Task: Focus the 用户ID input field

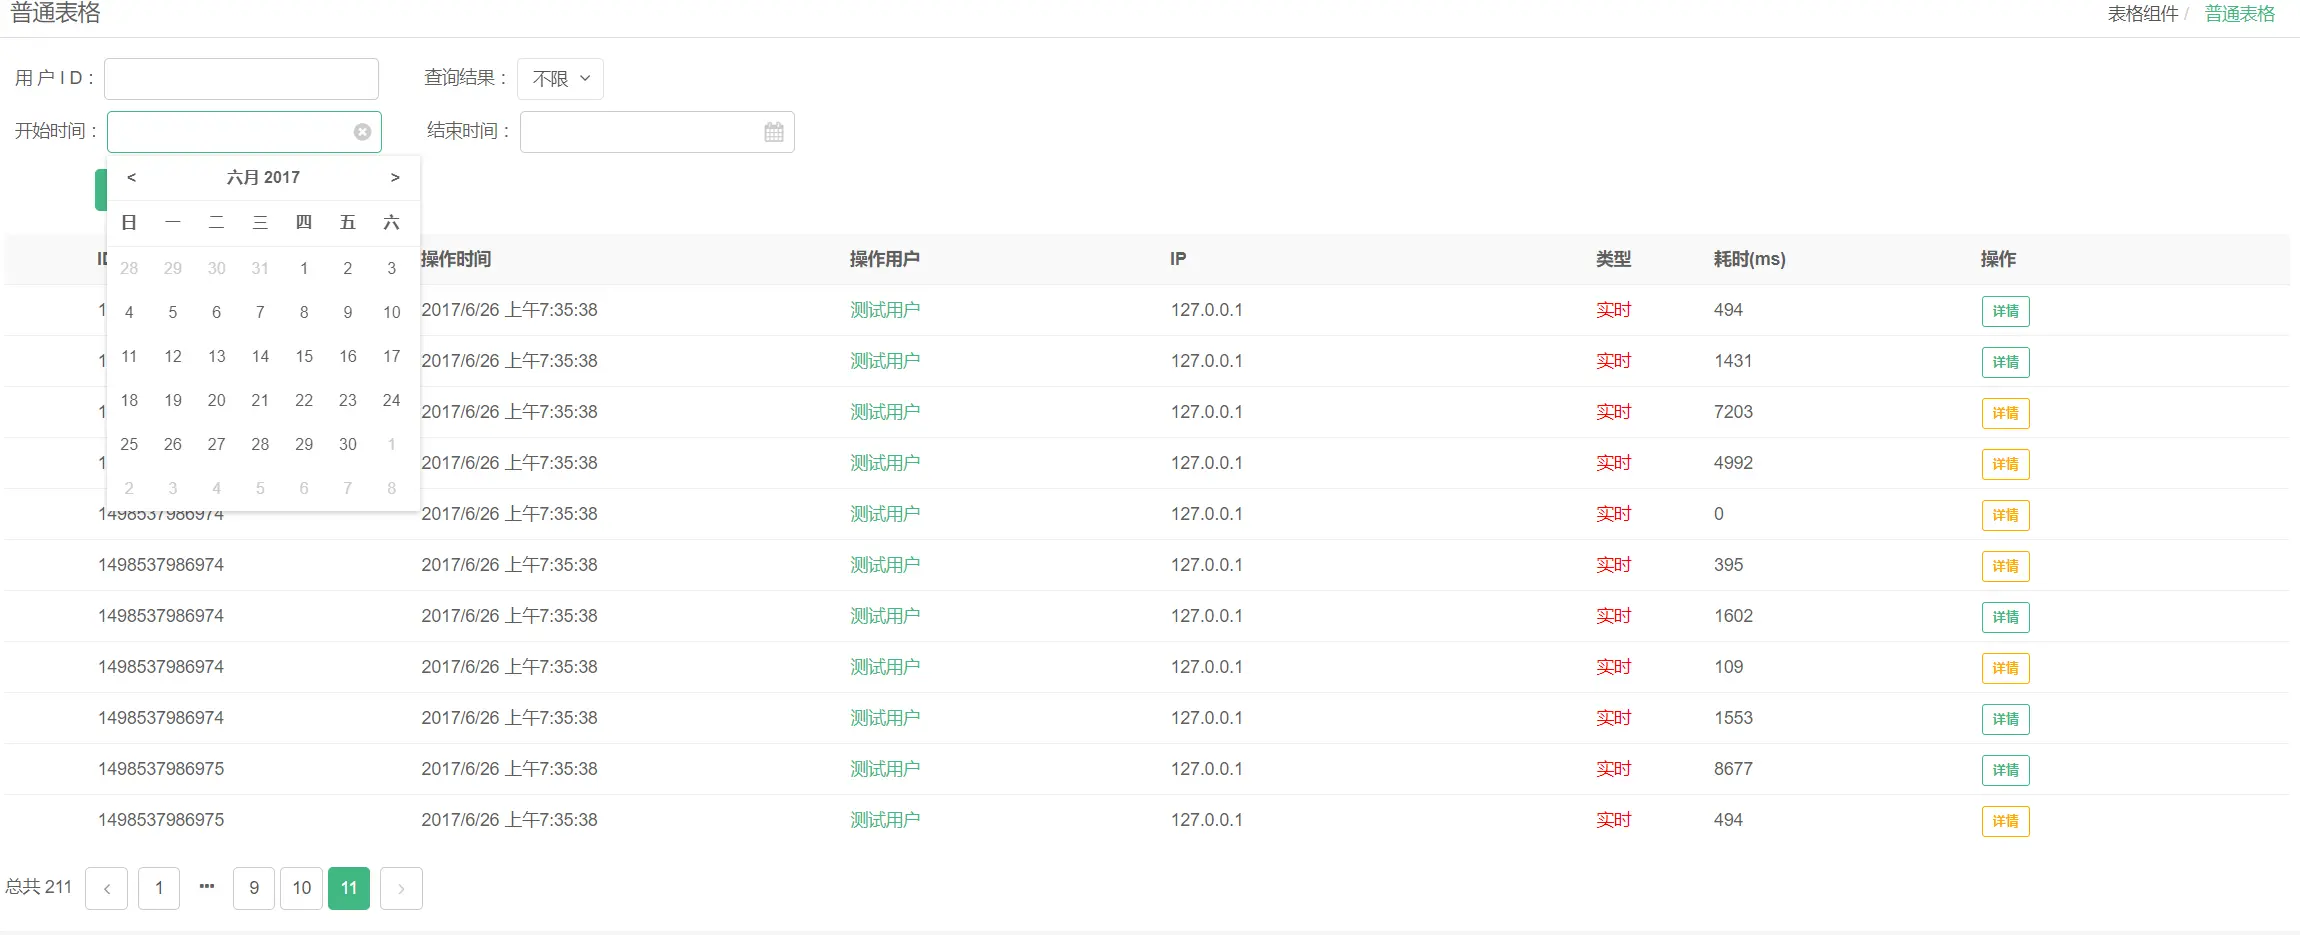Action: 242,79
